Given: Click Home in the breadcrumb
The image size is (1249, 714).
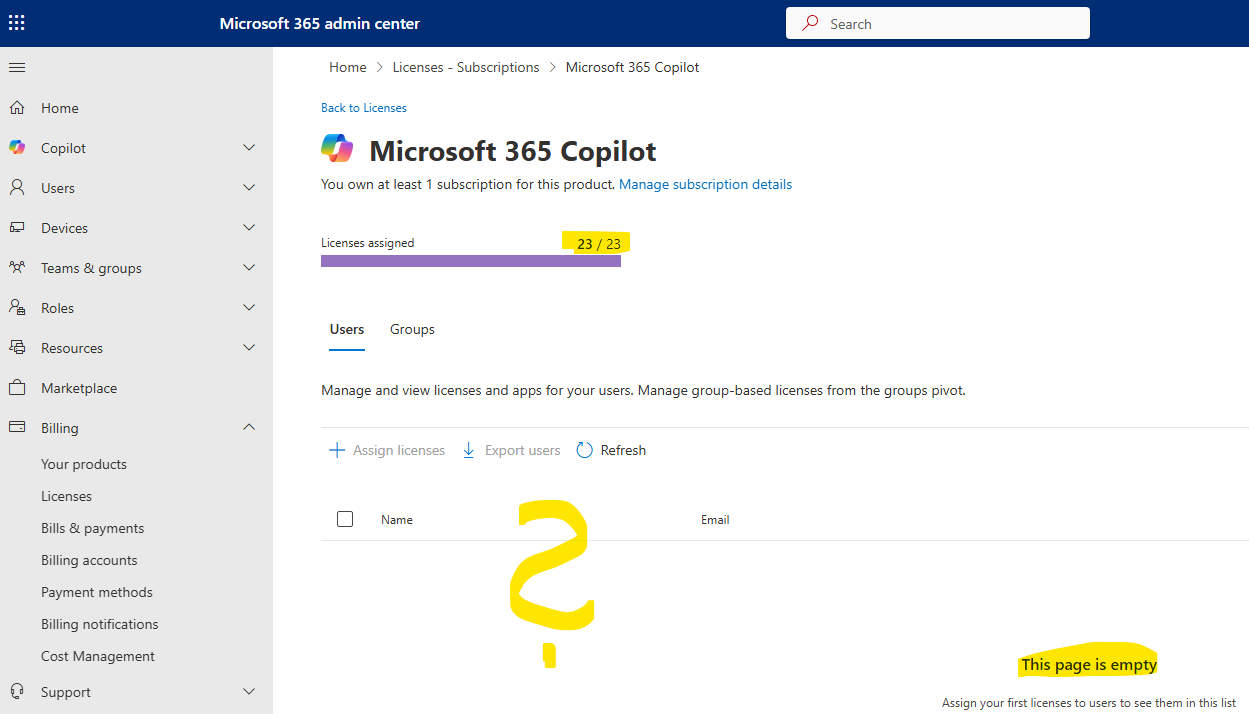Looking at the screenshot, I should [x=348, y=67].
